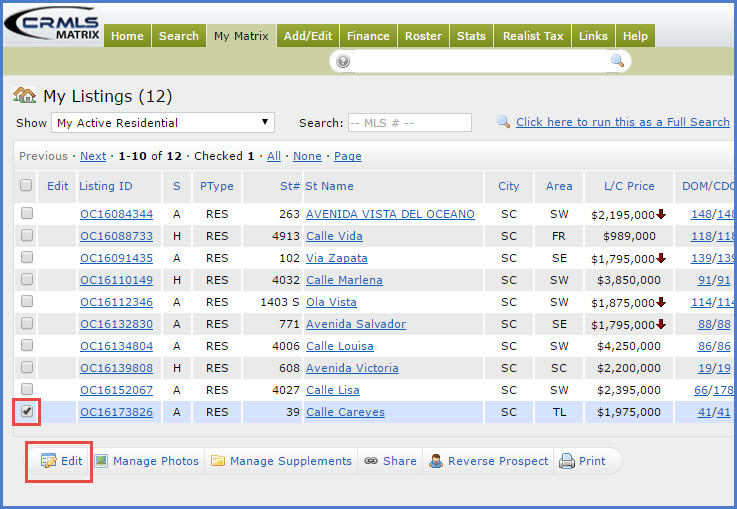Open street link AVENIDA VISTA DEL OCEANO
This screenshot has width=737, height=509.
(x=390, y=214)
